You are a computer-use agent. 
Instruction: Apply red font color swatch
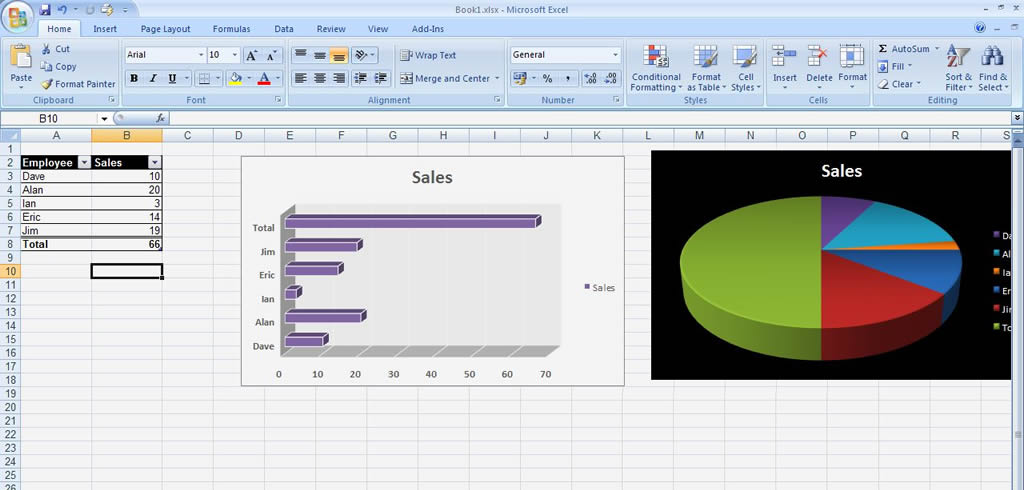[264, 78]
